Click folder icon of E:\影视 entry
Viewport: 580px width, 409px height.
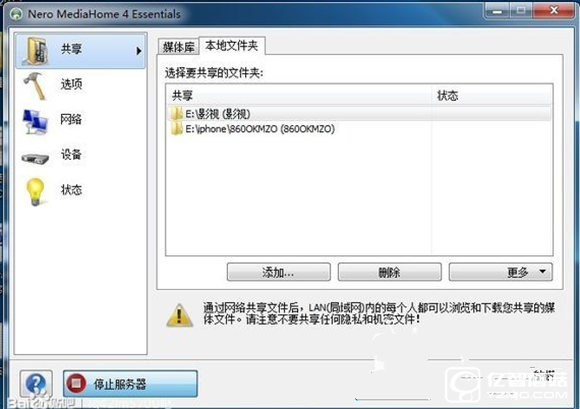pos(176,113)
